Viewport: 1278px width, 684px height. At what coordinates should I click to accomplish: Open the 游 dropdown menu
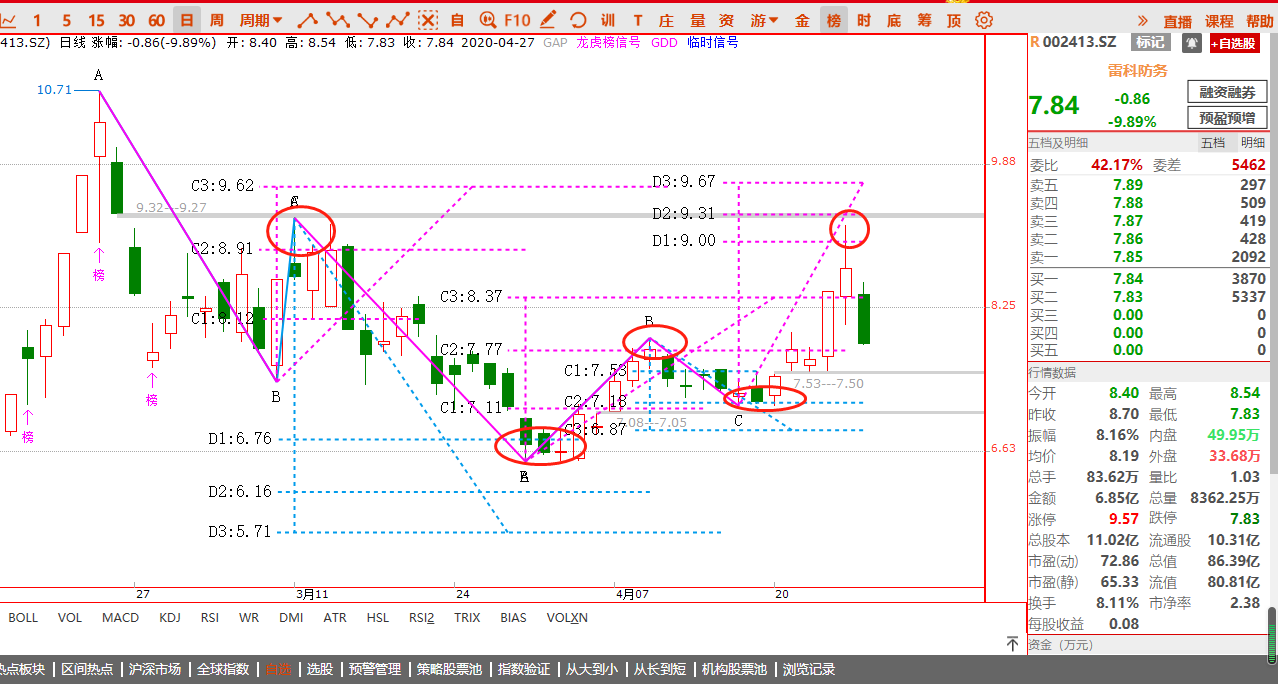764,19
